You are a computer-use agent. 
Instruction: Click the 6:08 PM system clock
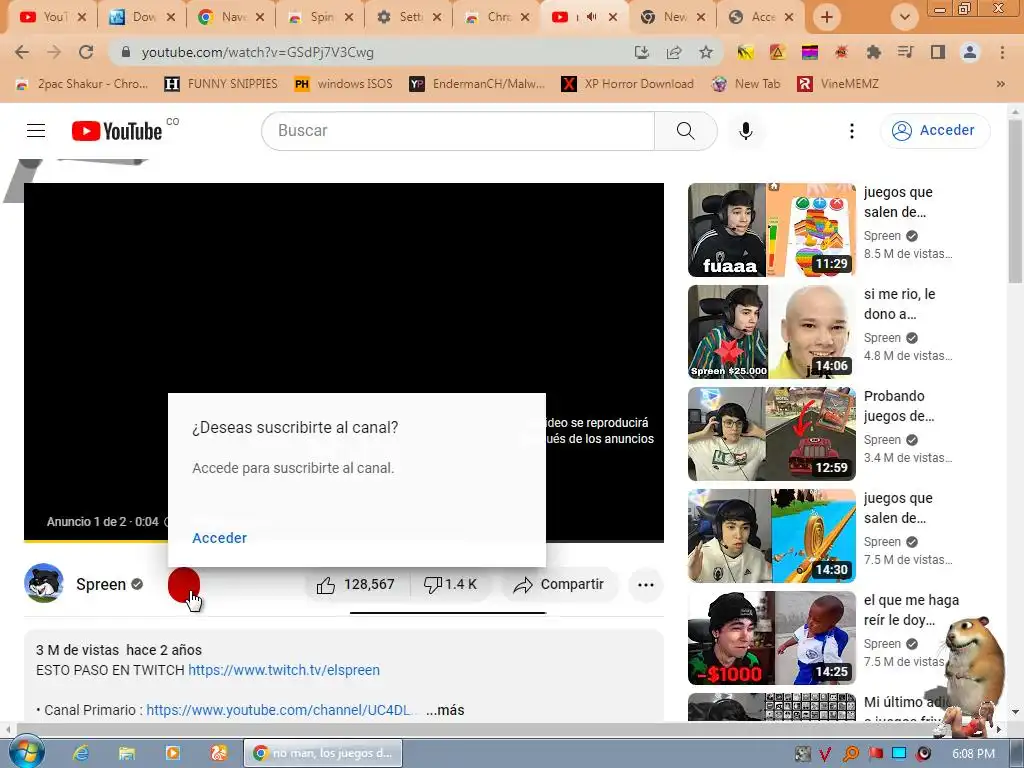coord(973,754)
